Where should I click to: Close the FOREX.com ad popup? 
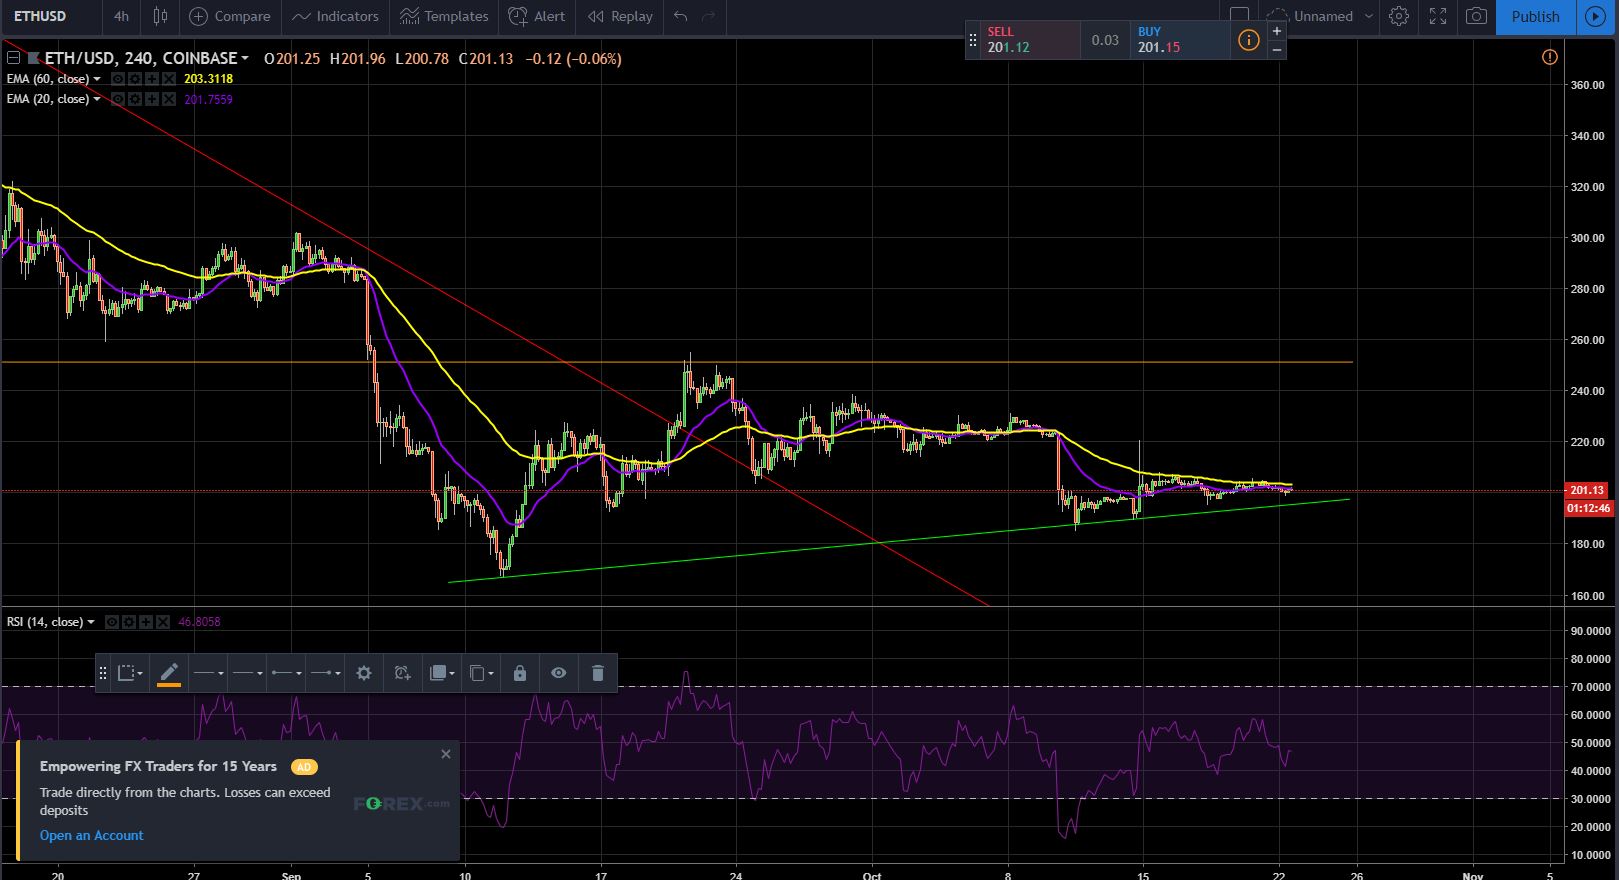tap(446, 754)
